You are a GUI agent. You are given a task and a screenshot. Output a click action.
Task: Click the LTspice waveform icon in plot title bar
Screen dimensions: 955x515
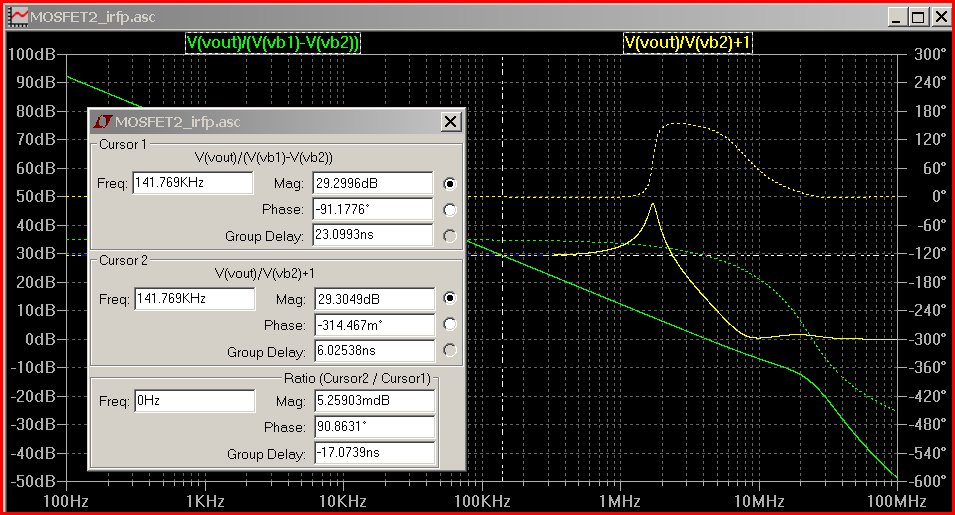click(x=19, y=16)
